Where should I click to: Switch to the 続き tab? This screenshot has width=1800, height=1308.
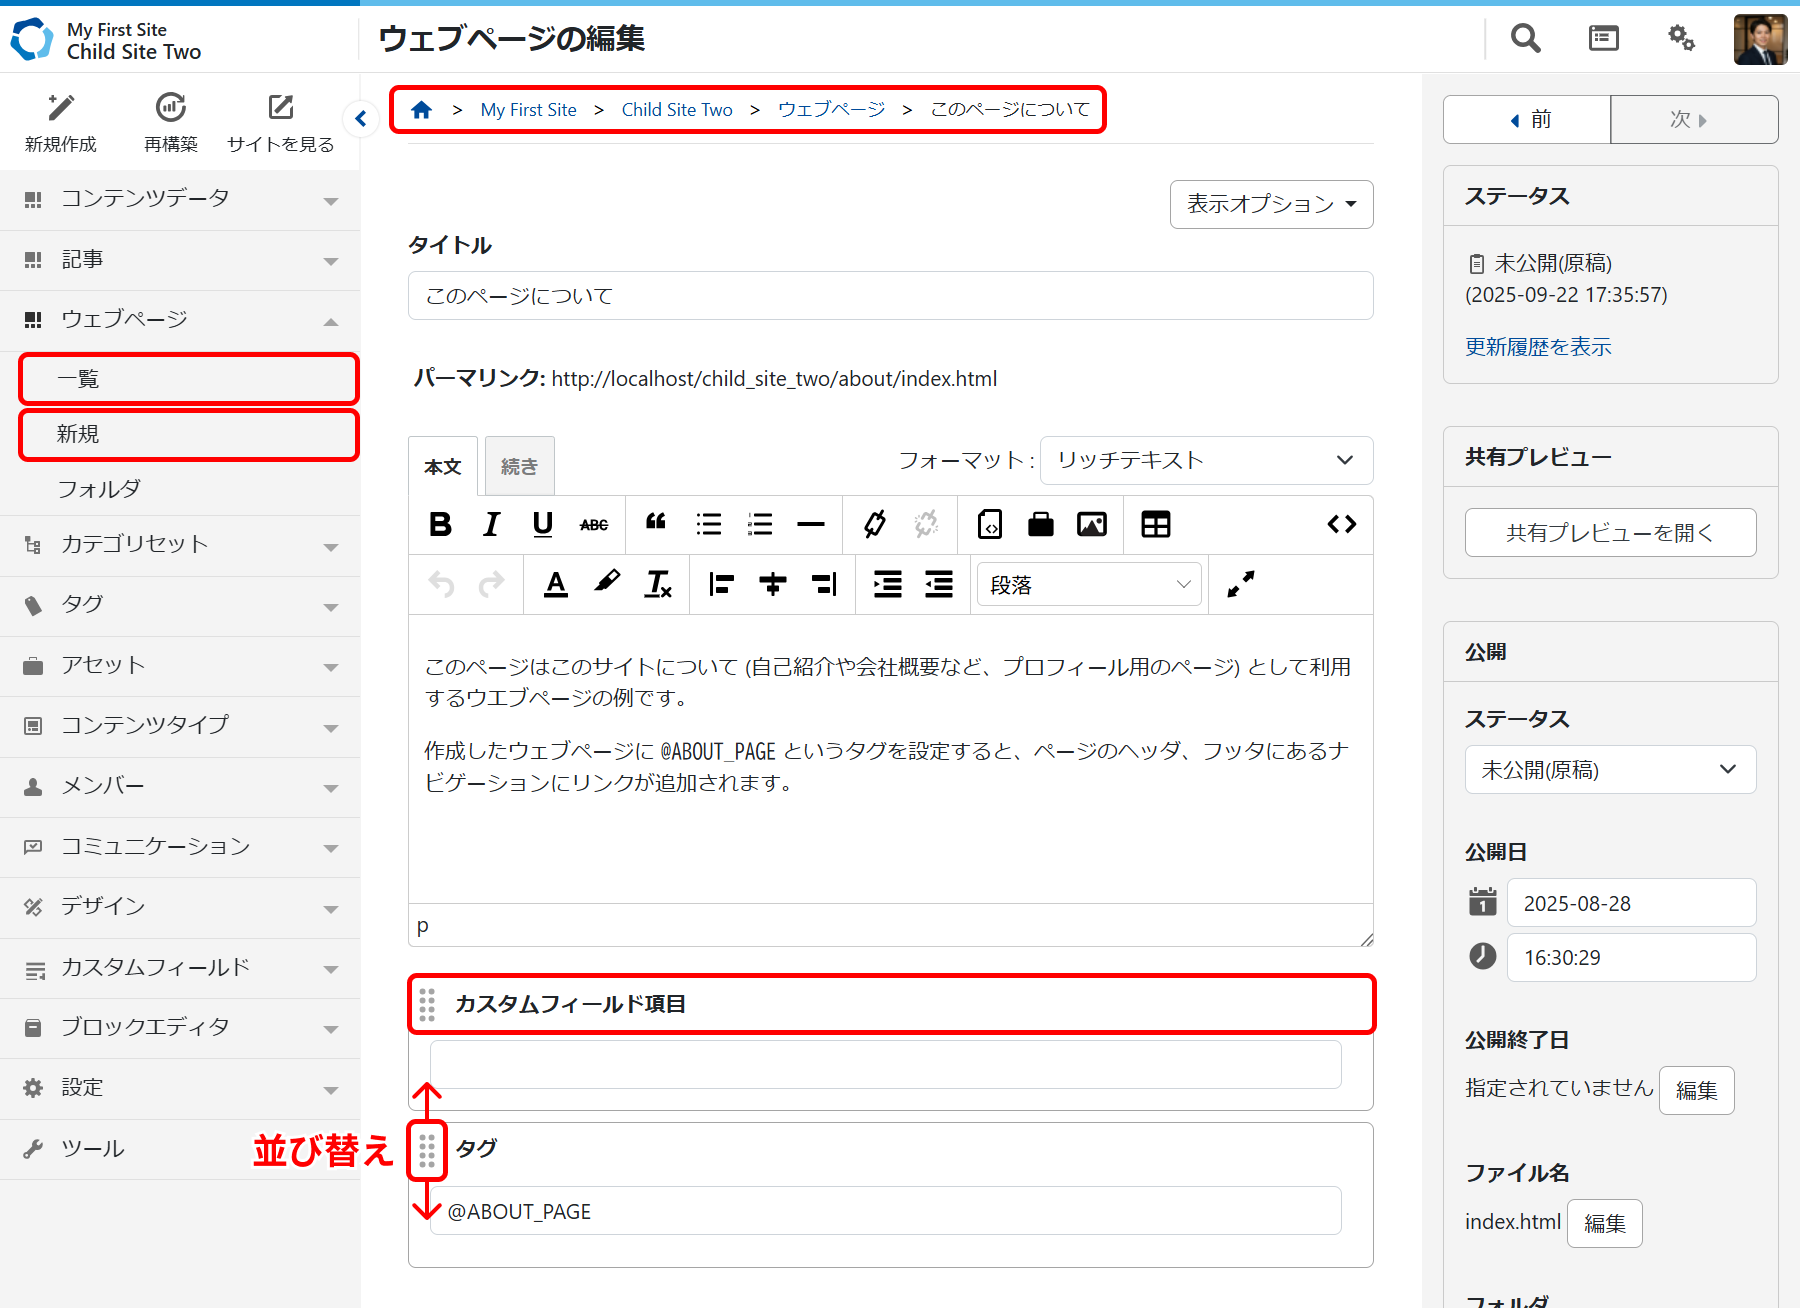point(519,466)
